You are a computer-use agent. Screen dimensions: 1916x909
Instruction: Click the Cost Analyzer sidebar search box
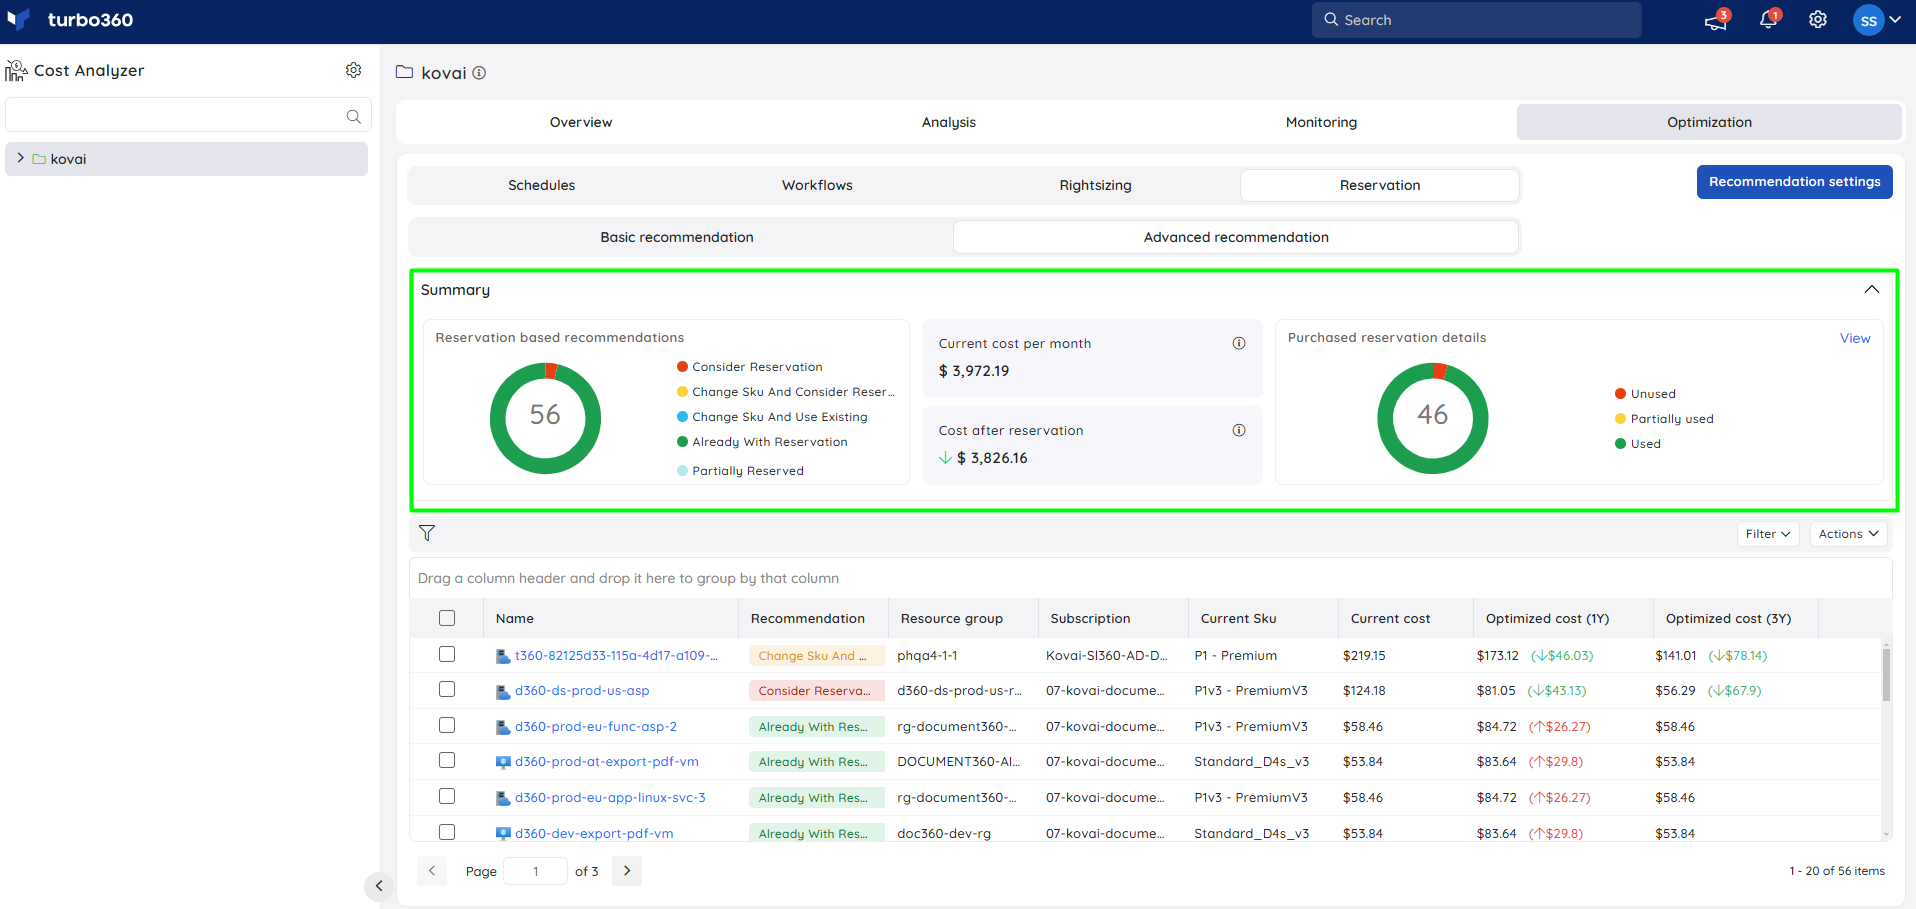point(188,115)
